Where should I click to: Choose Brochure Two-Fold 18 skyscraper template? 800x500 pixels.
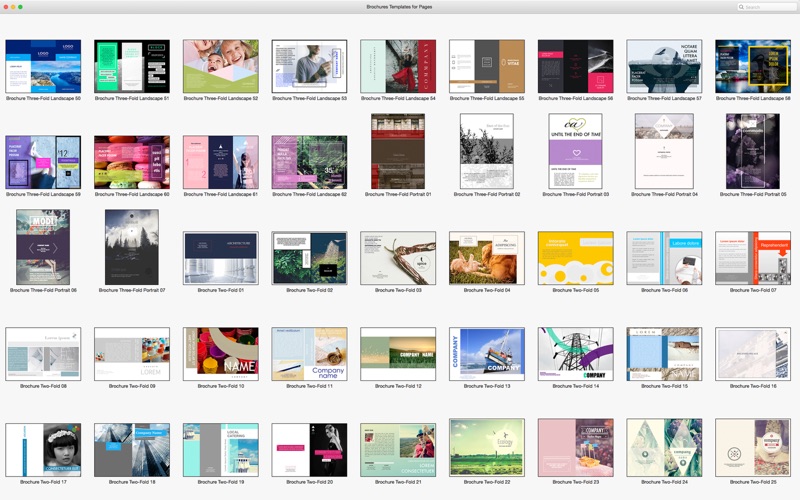[x=132, y=450]
